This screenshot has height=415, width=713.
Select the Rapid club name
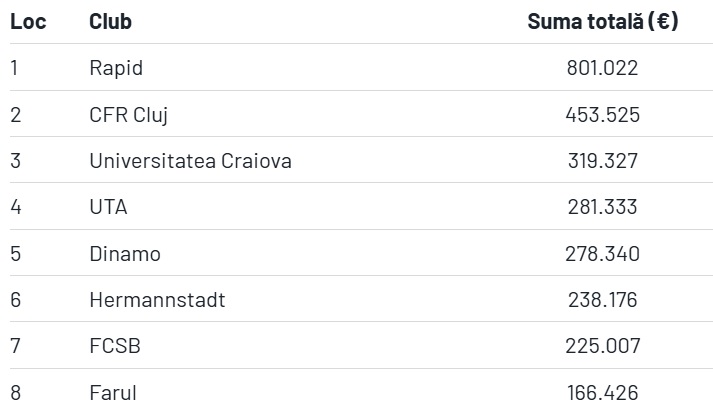tap(116, 68)
